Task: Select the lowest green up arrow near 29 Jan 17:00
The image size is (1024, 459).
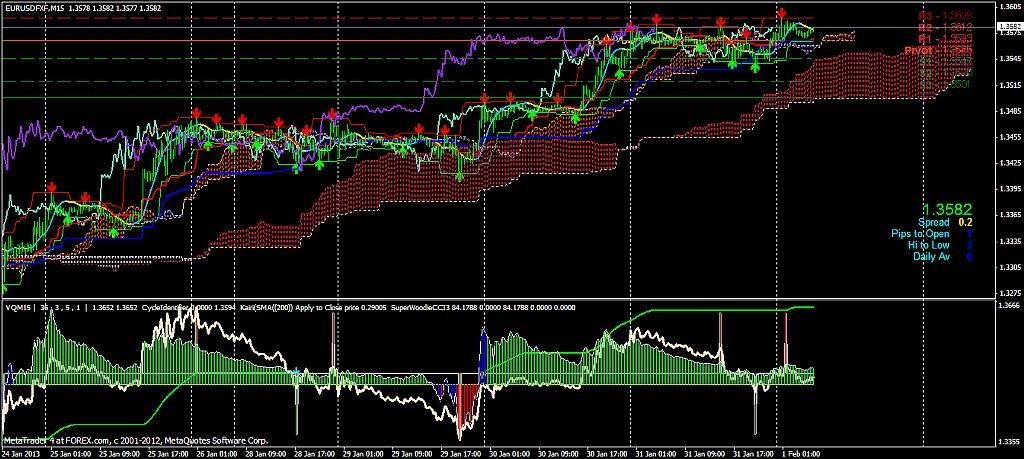Action: tap(459, 175)
